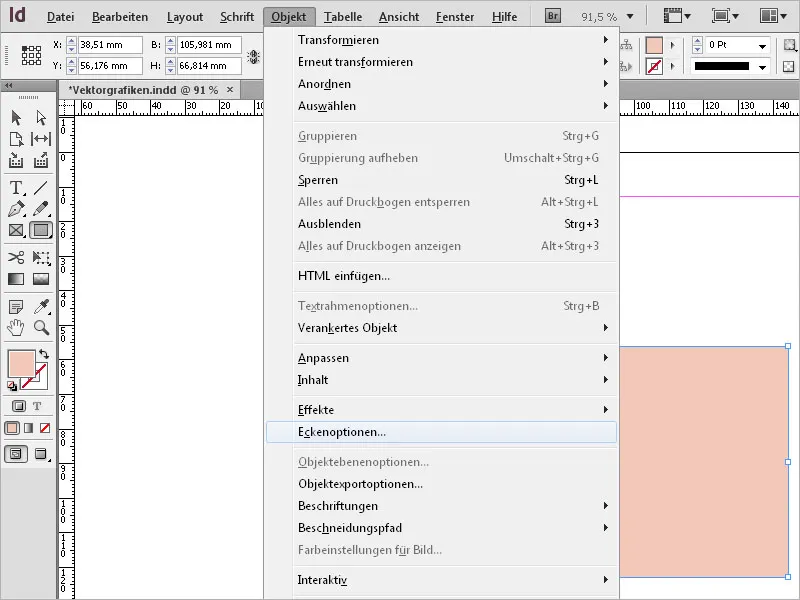Close the Vektorgrafiken.indd tab
The width and height of the screenshot is (800, 600).
point(230,90)
